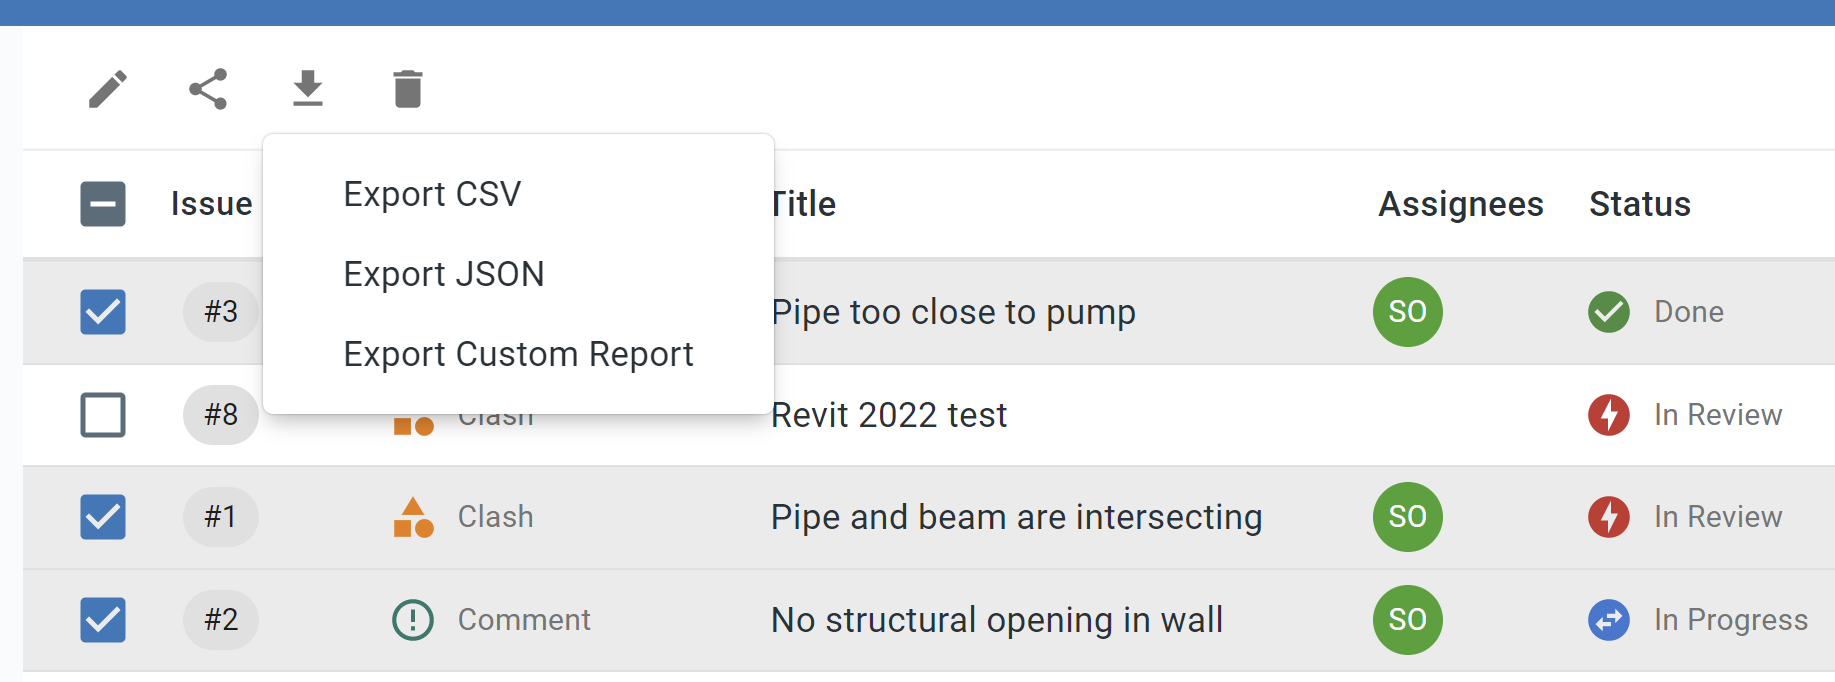The width and height of the screenshot is (1835, 682).
Task: Toggle the select-all header checkbox
Action: pyautogui.click(x=103, y=204)
